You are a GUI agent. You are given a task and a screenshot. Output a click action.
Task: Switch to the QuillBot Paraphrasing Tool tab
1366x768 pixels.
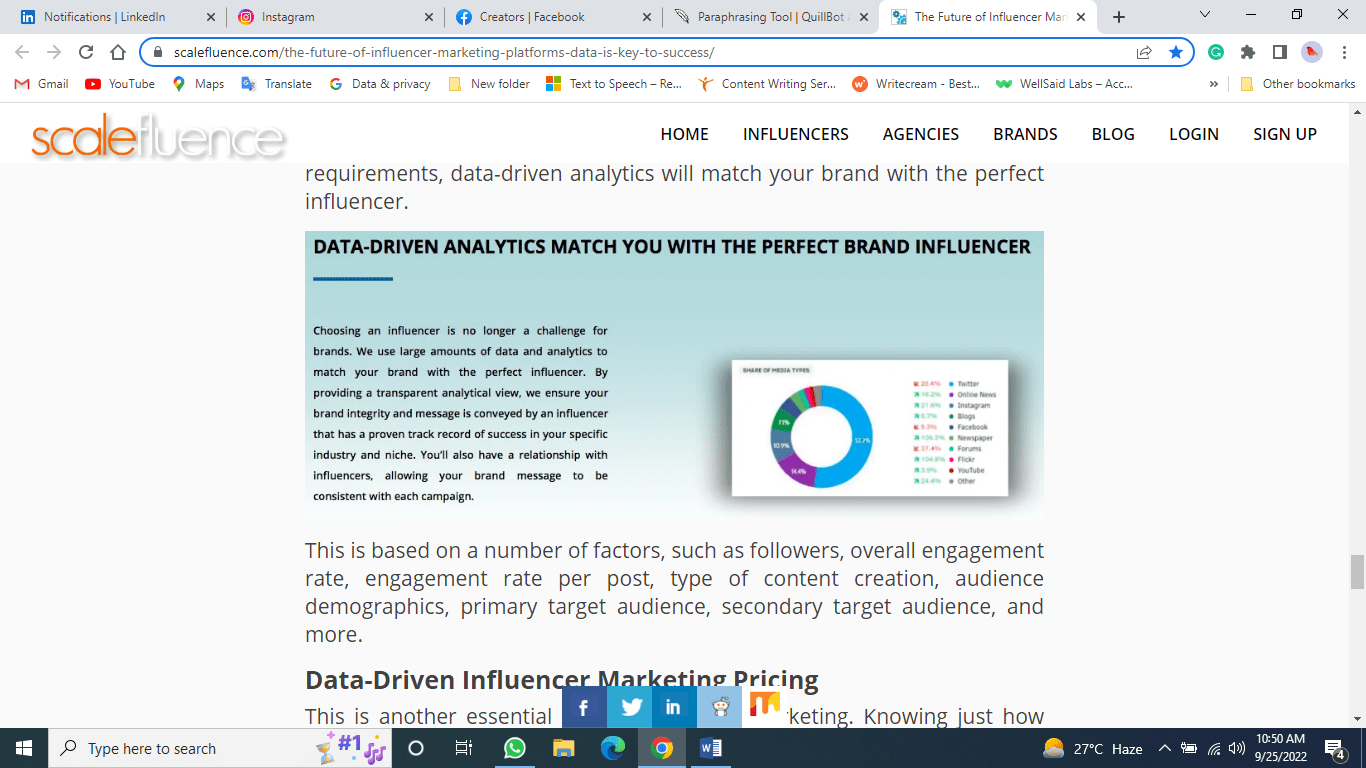[771, 17]
